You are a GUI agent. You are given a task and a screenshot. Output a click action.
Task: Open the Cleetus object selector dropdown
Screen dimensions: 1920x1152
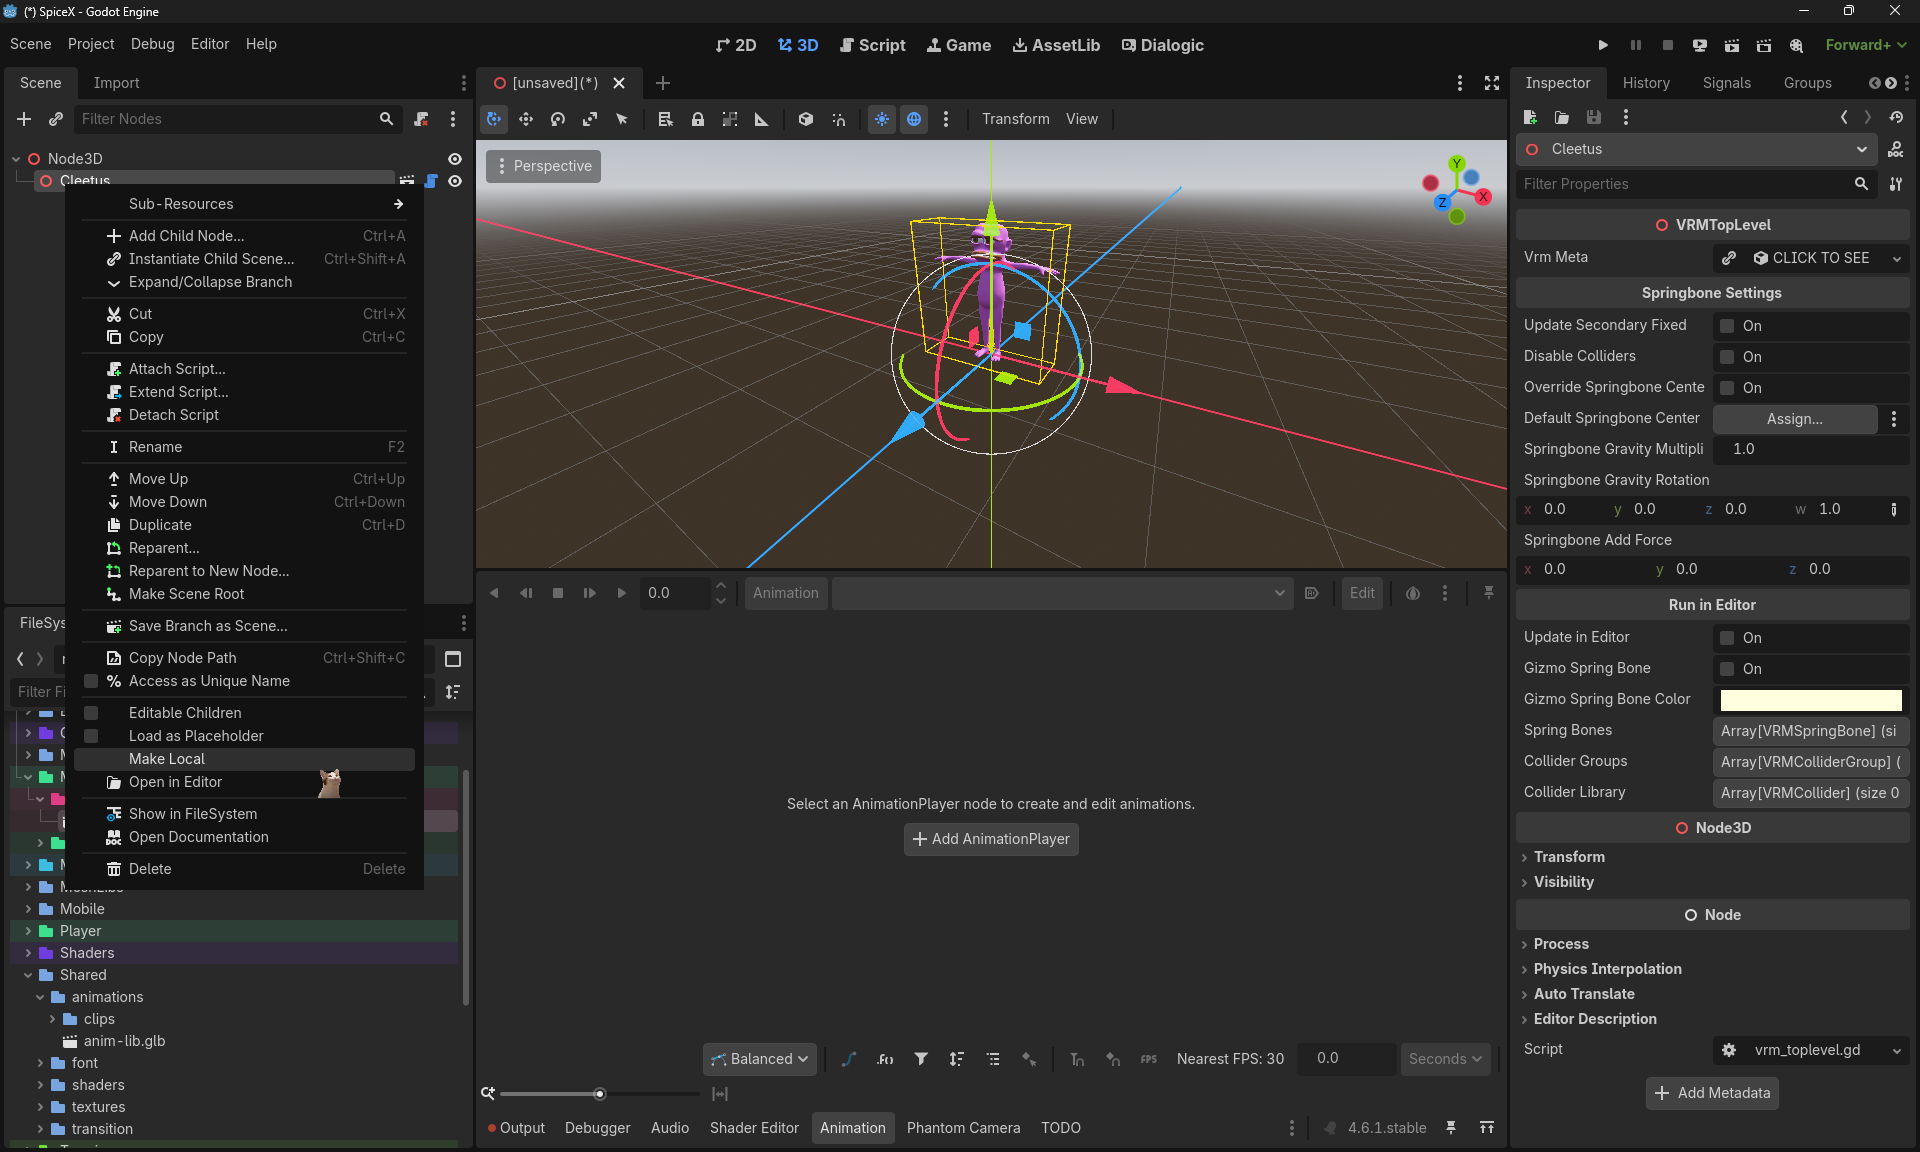pyautogui.click(x=1696, y=149)
